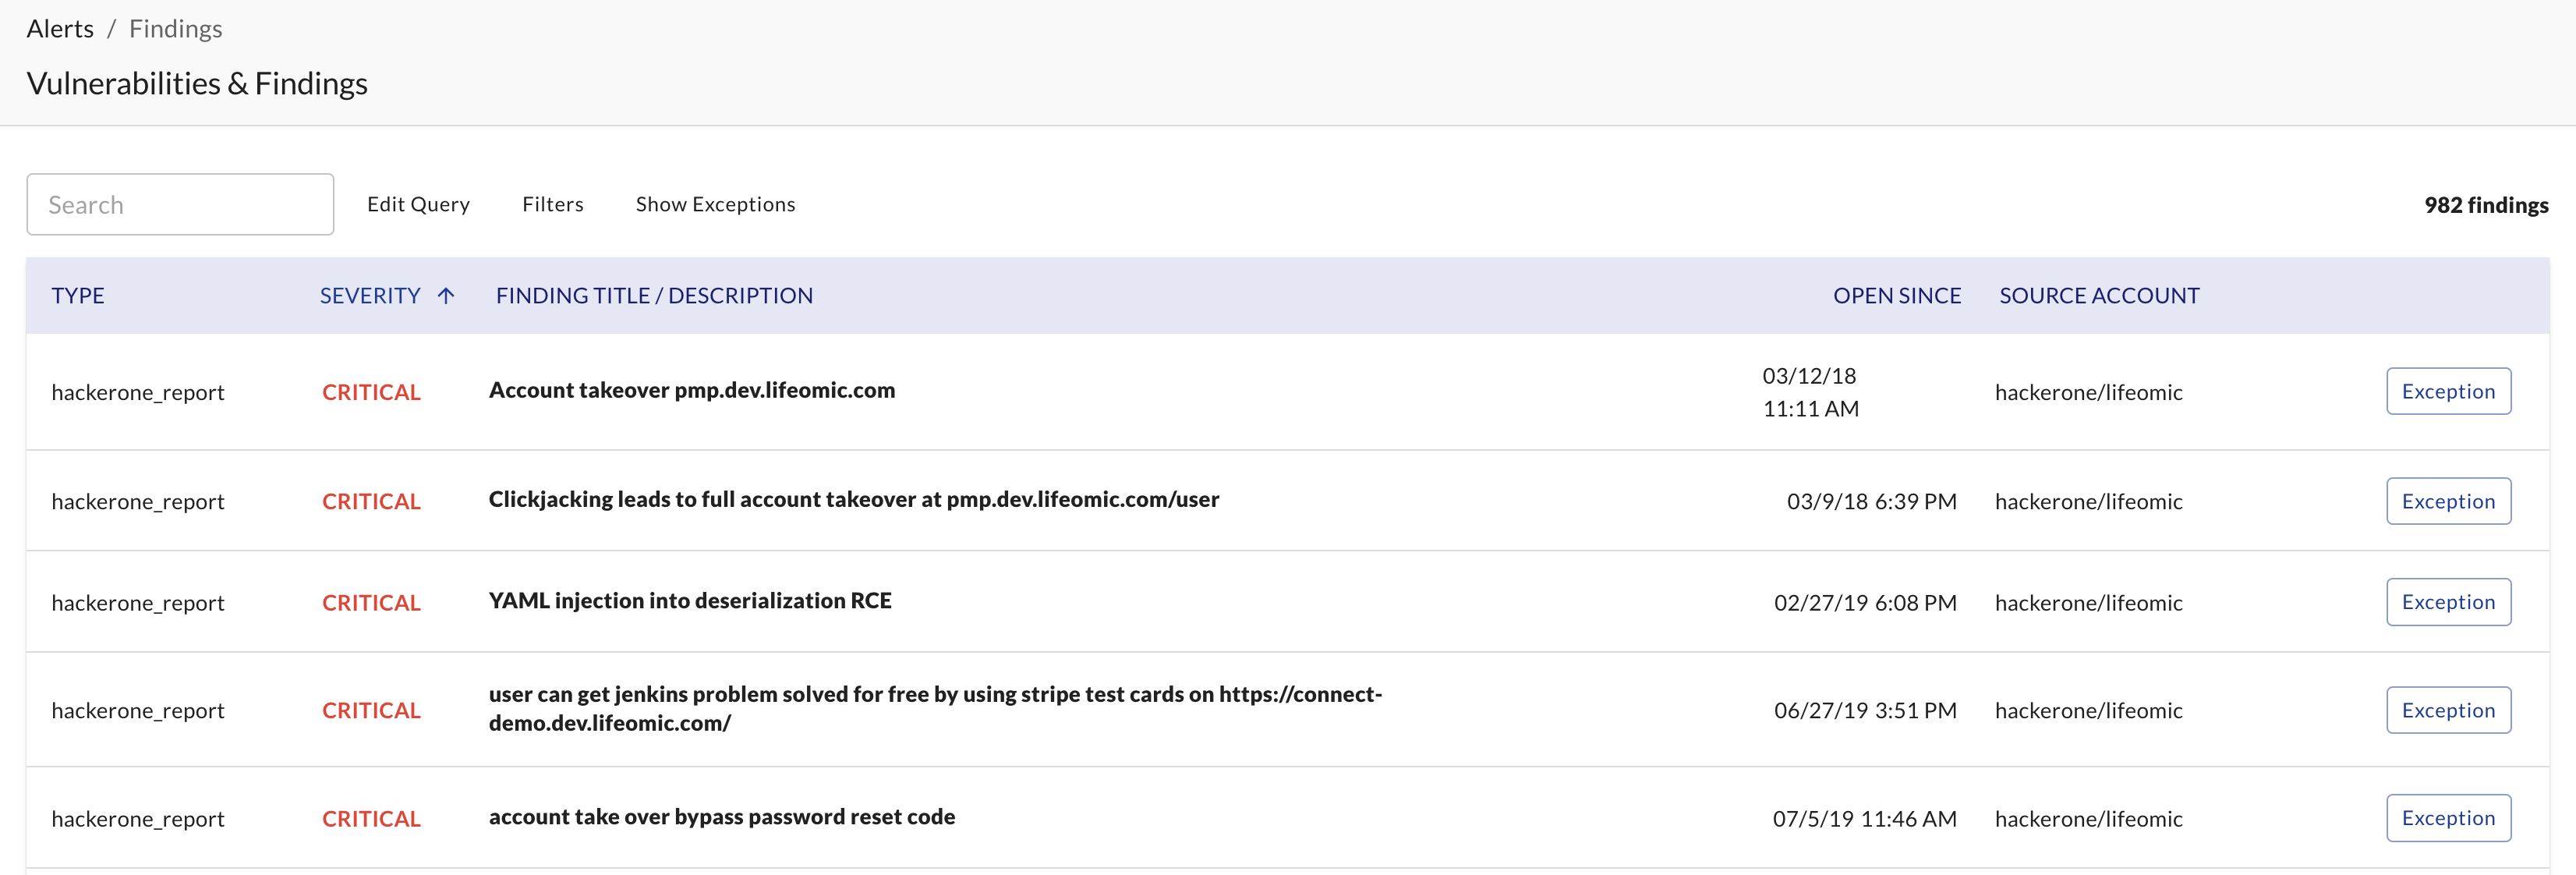Click hackerone_report type in Account takeover pmp.dev row
This screenshot has height=875, width=2576.
pyautogui.click(x=138, y=392)
